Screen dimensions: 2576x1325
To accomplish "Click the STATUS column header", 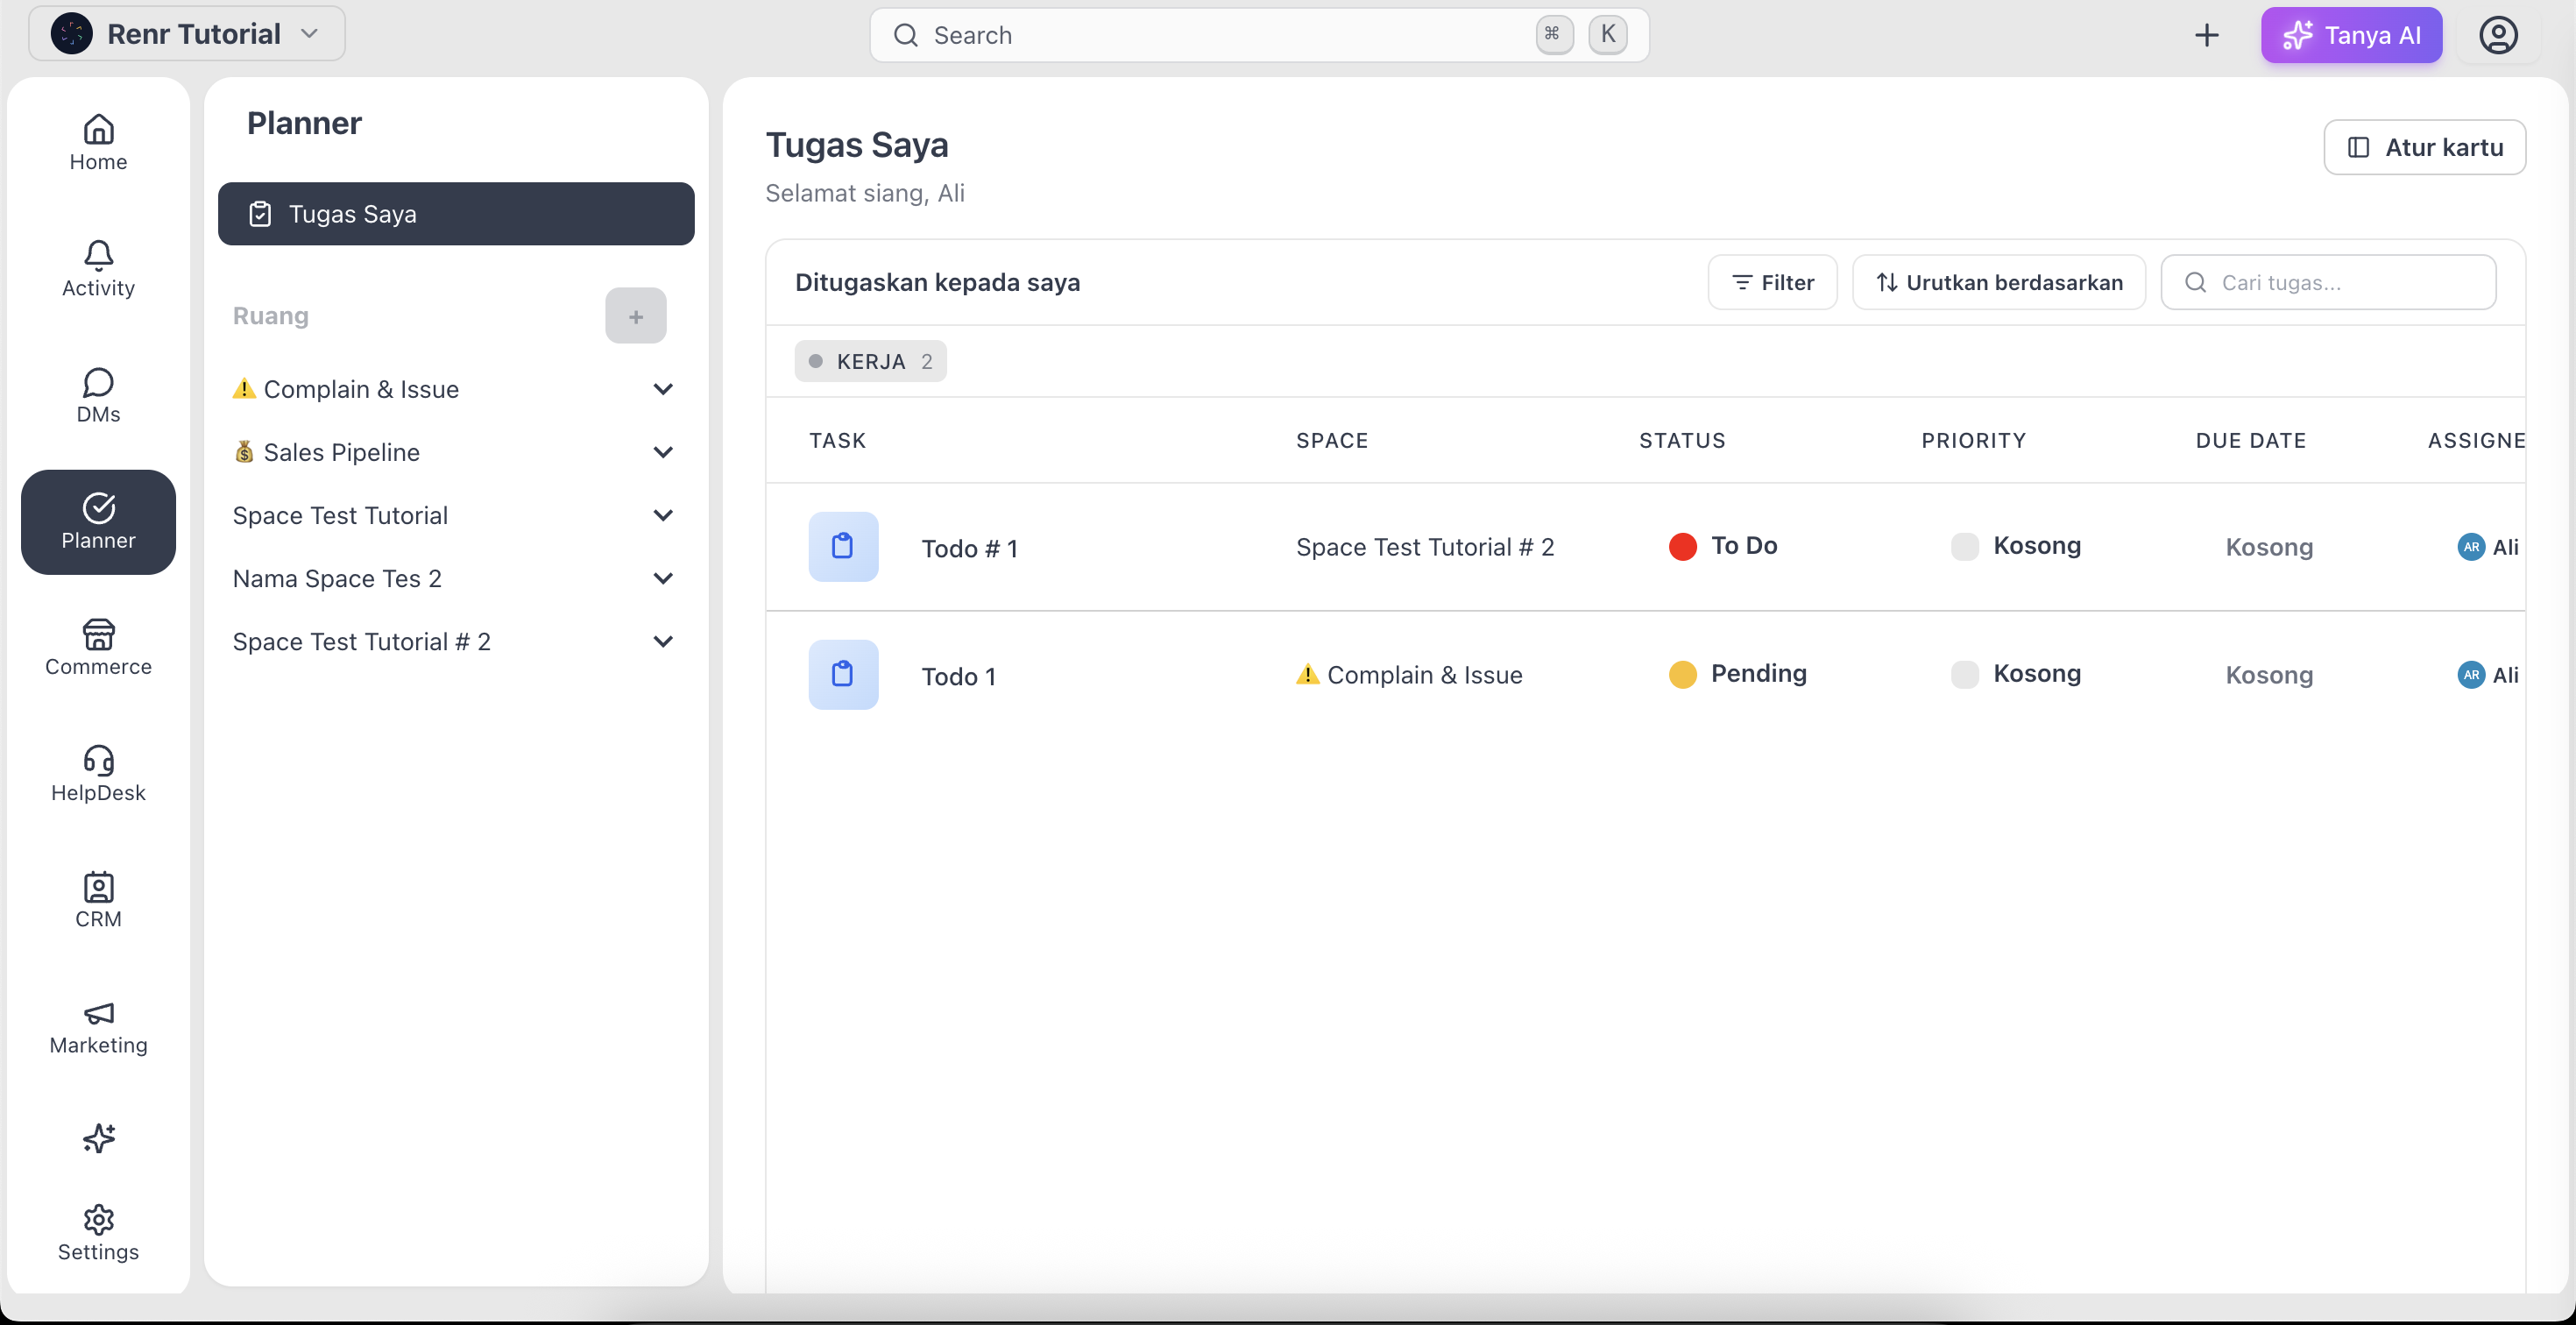I will click(x=1682, y=440).
